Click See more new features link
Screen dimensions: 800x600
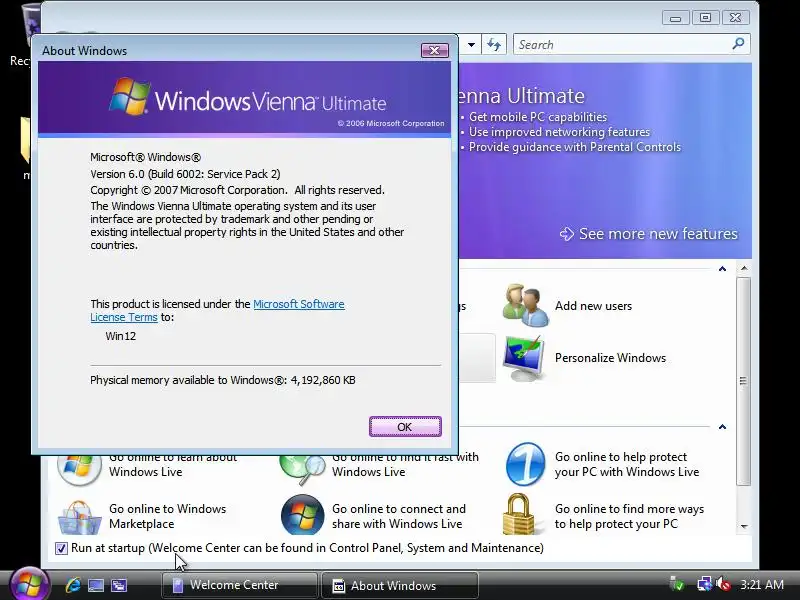coord(649,234)
